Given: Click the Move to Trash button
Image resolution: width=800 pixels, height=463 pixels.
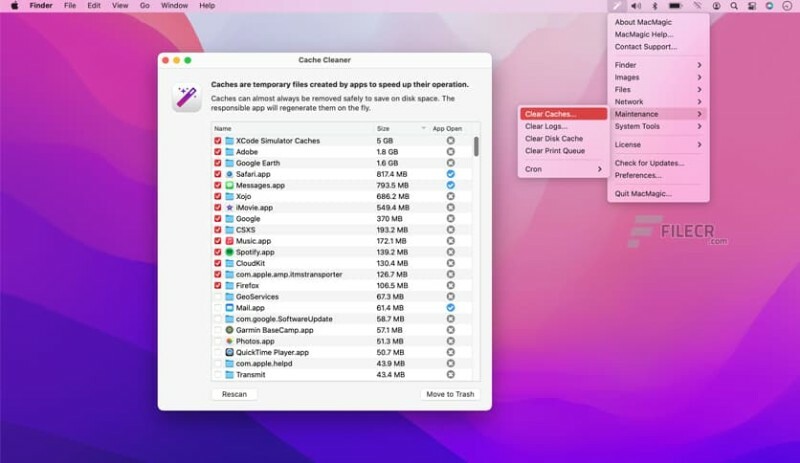Looking at the screenshot, I should point(450,394).
